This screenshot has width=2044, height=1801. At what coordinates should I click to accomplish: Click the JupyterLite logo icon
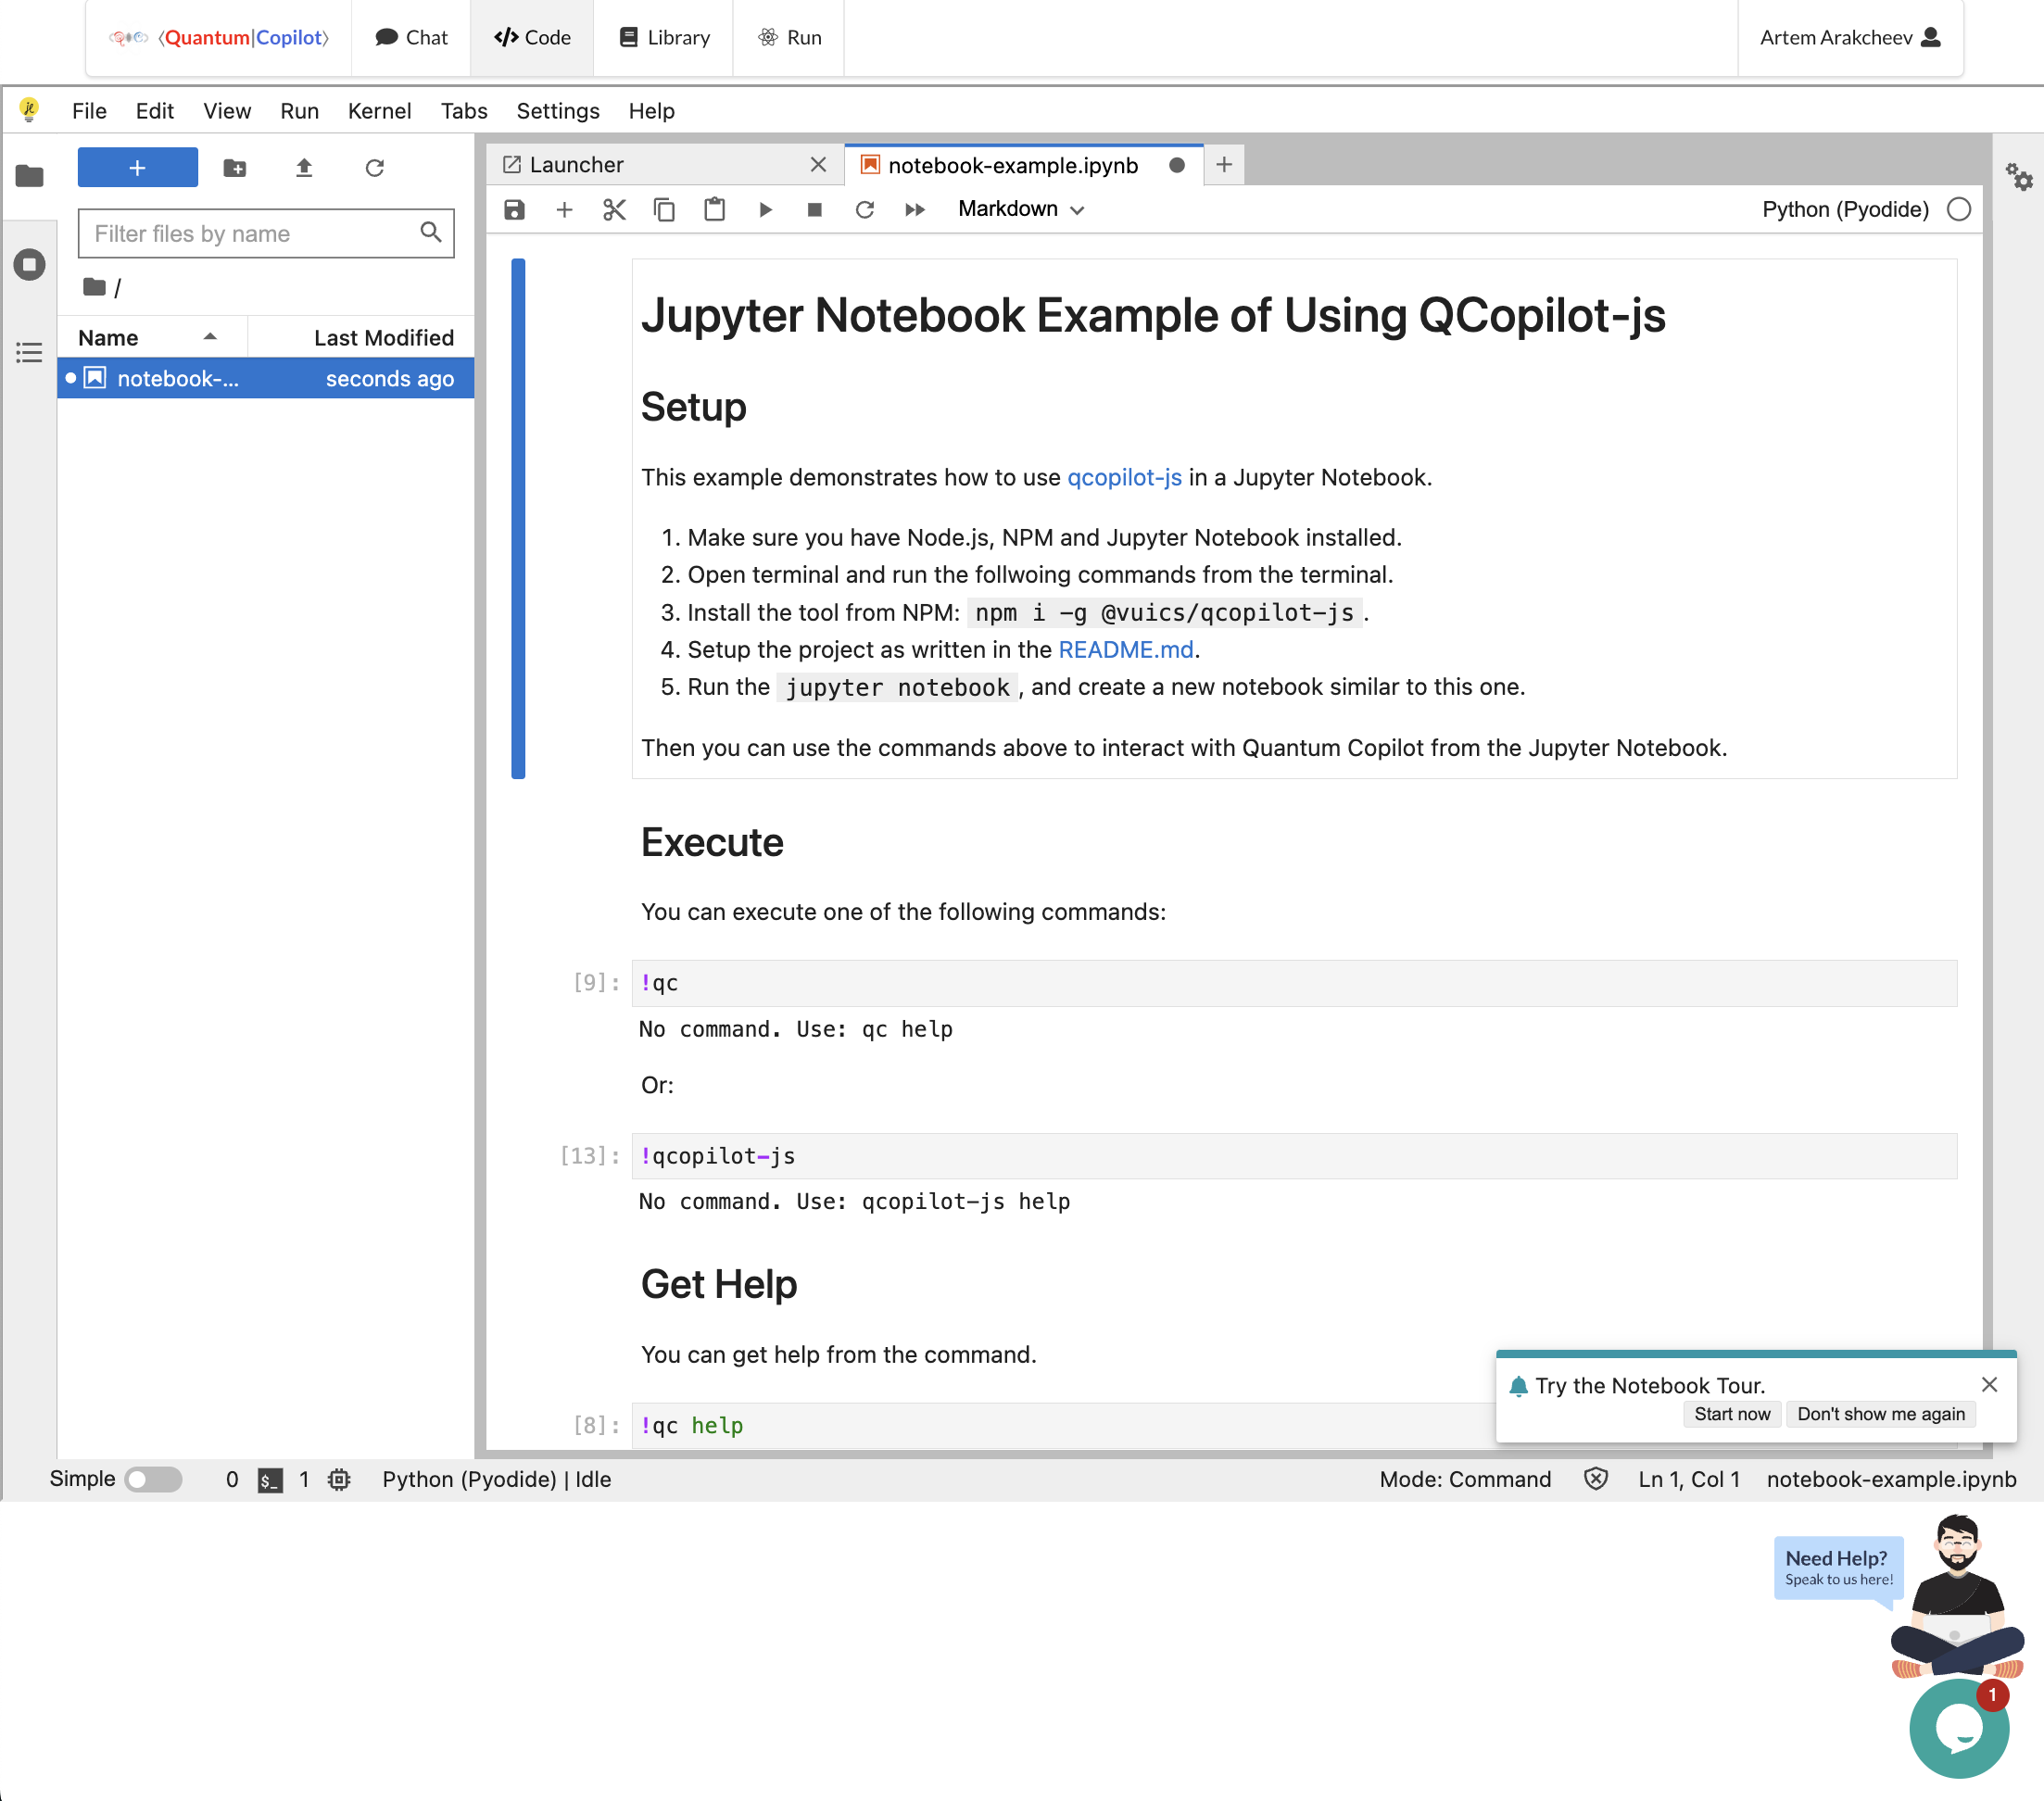click(29, 111)
